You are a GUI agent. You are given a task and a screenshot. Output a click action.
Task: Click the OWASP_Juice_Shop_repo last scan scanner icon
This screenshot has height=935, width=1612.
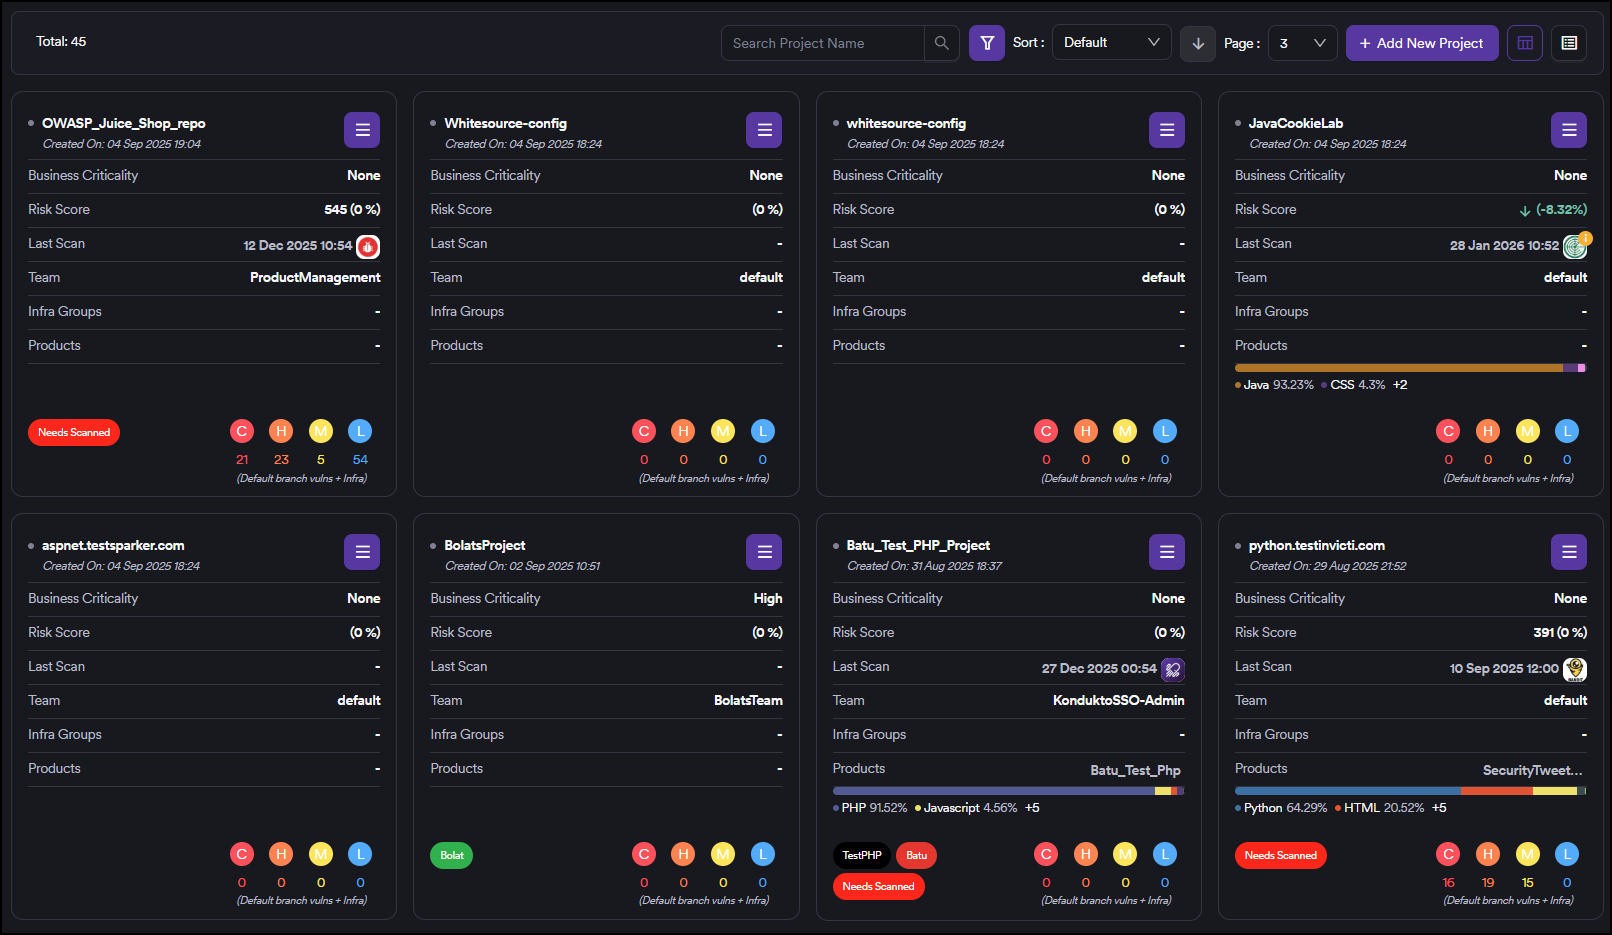pyautogui.click(x=368, y=246)
